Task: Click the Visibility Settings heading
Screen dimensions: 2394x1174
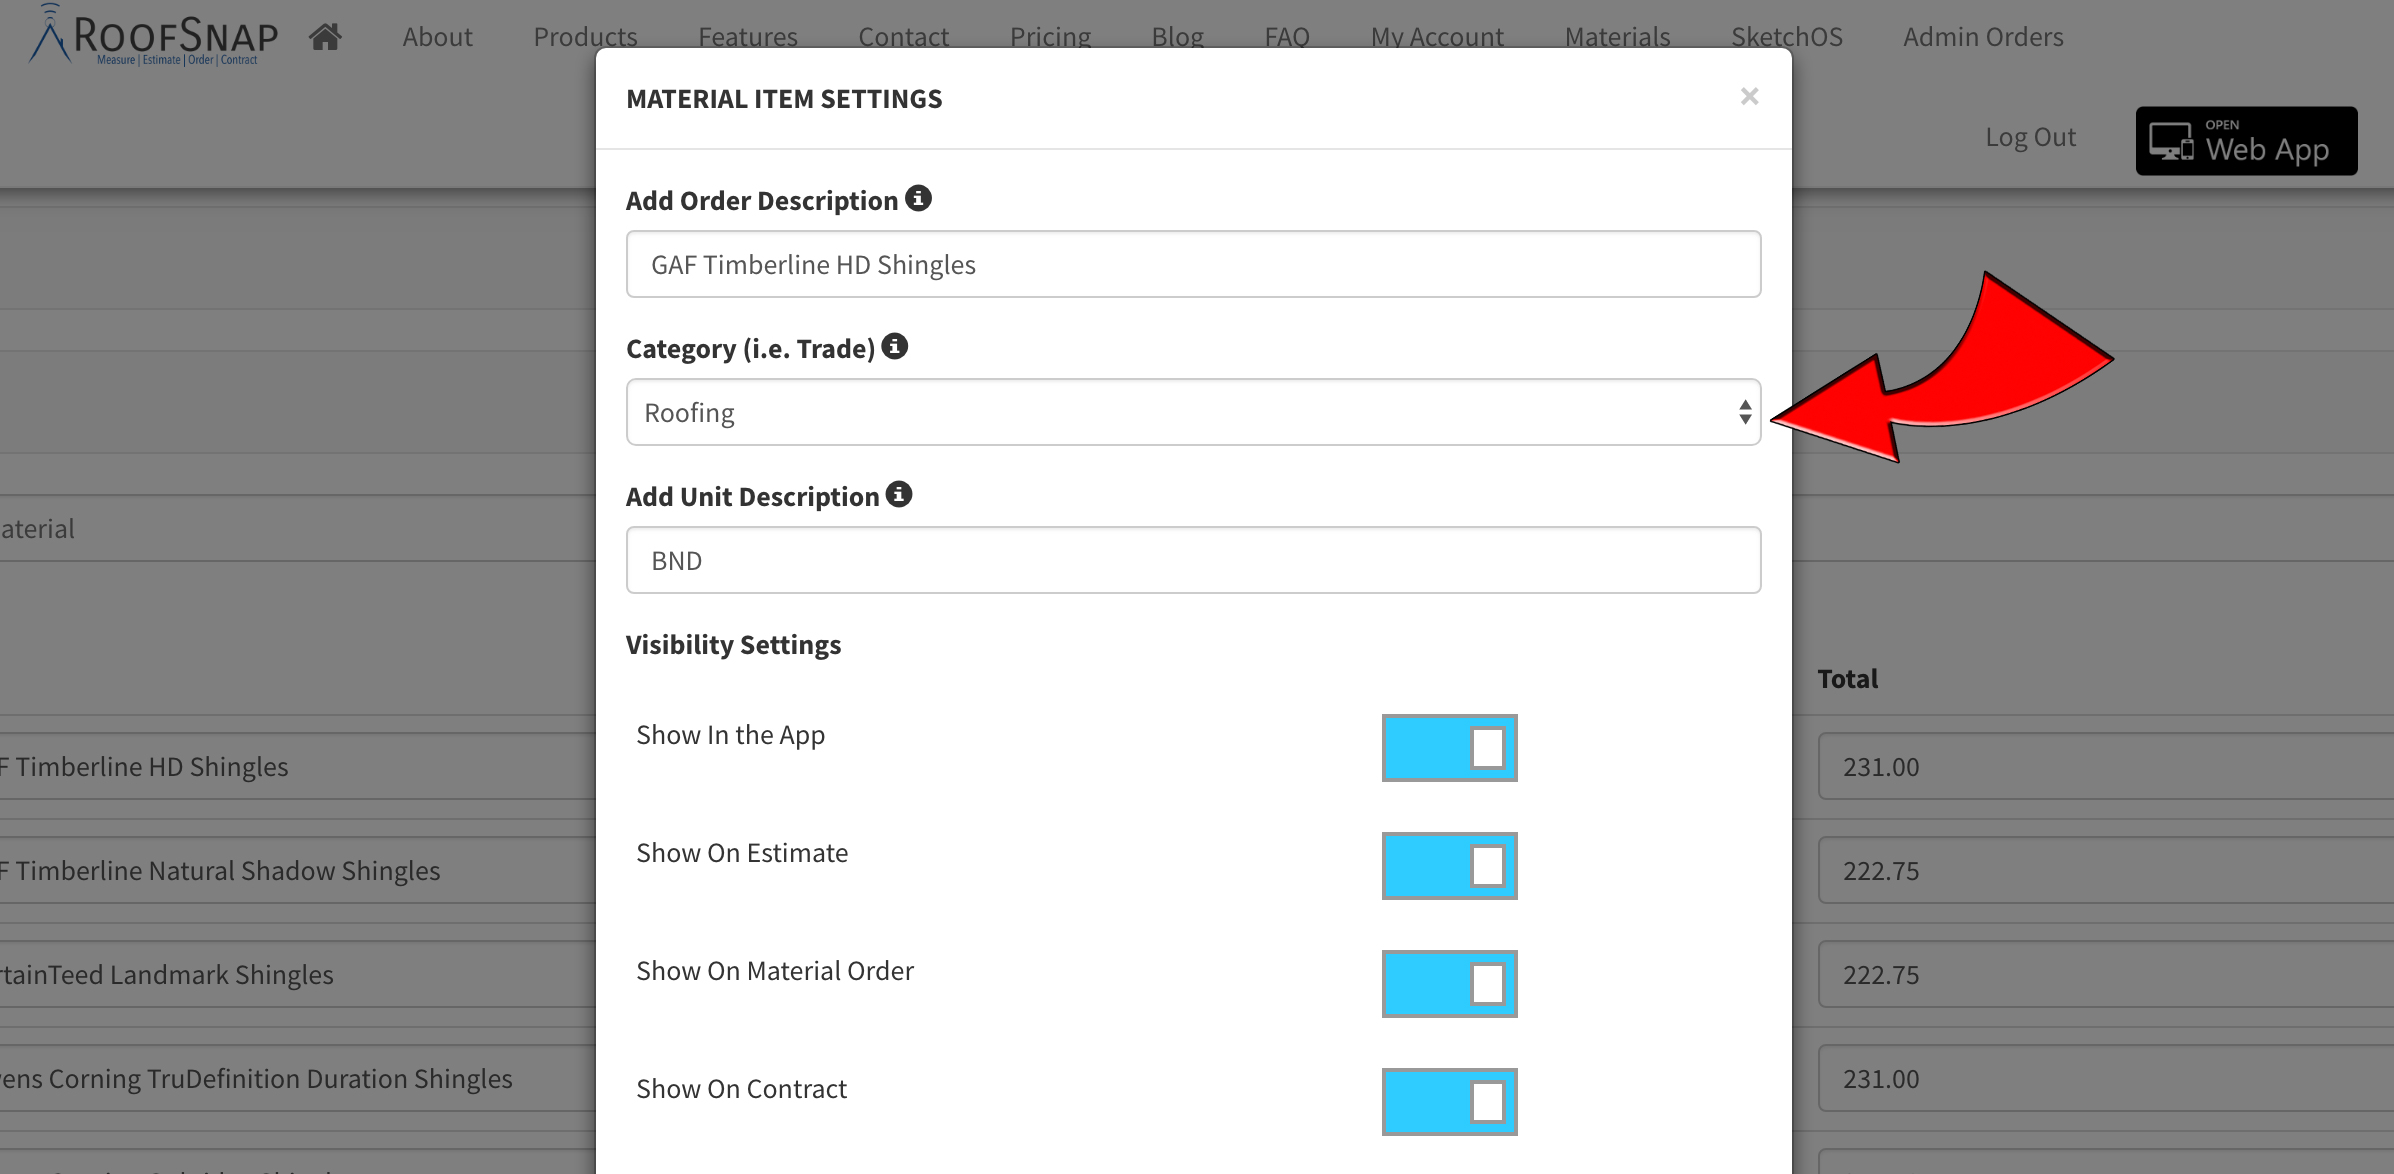Action: click(x=733, y=645)
